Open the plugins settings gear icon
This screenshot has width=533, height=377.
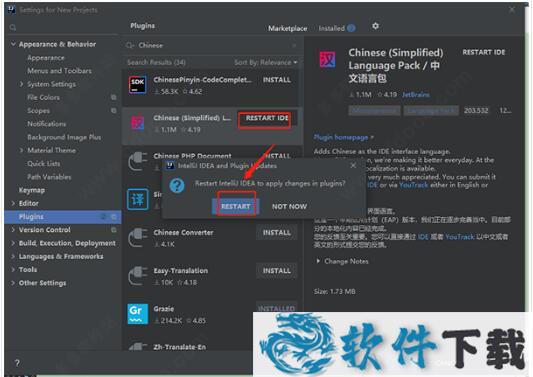coord(375,26)
